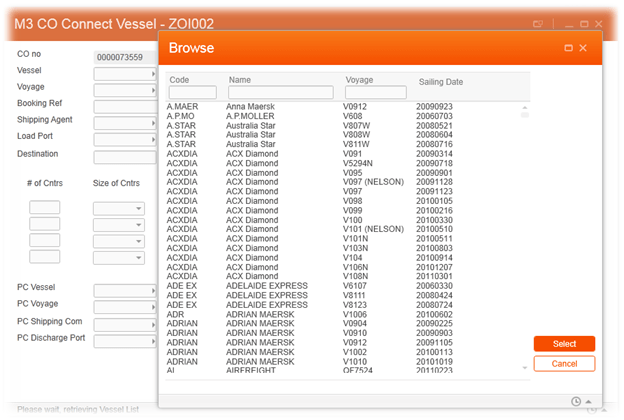
Task: Select ADELAIDE EXPRESS voyage V6107 row
Action: tap(300, 286)
